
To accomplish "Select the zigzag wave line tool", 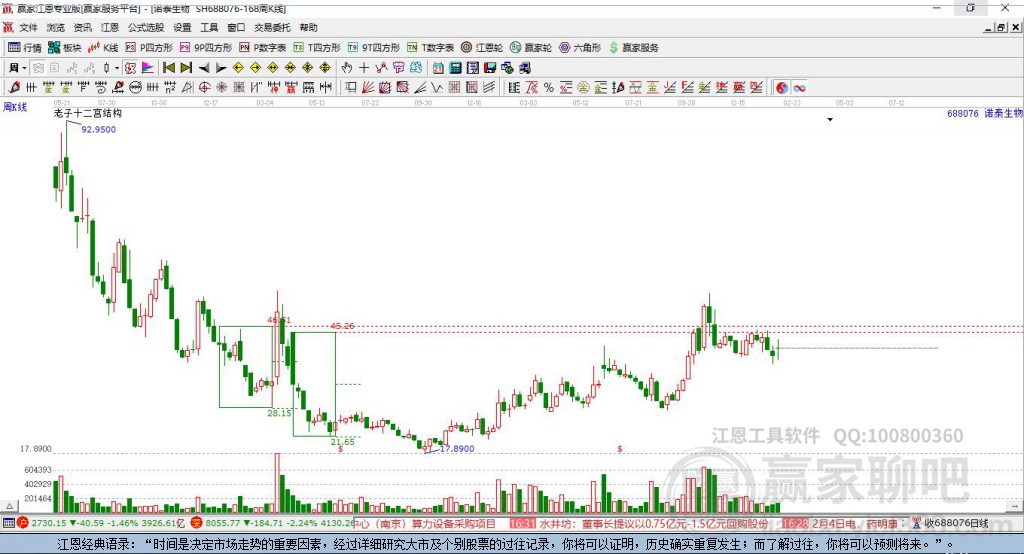I will coord(437,88).
